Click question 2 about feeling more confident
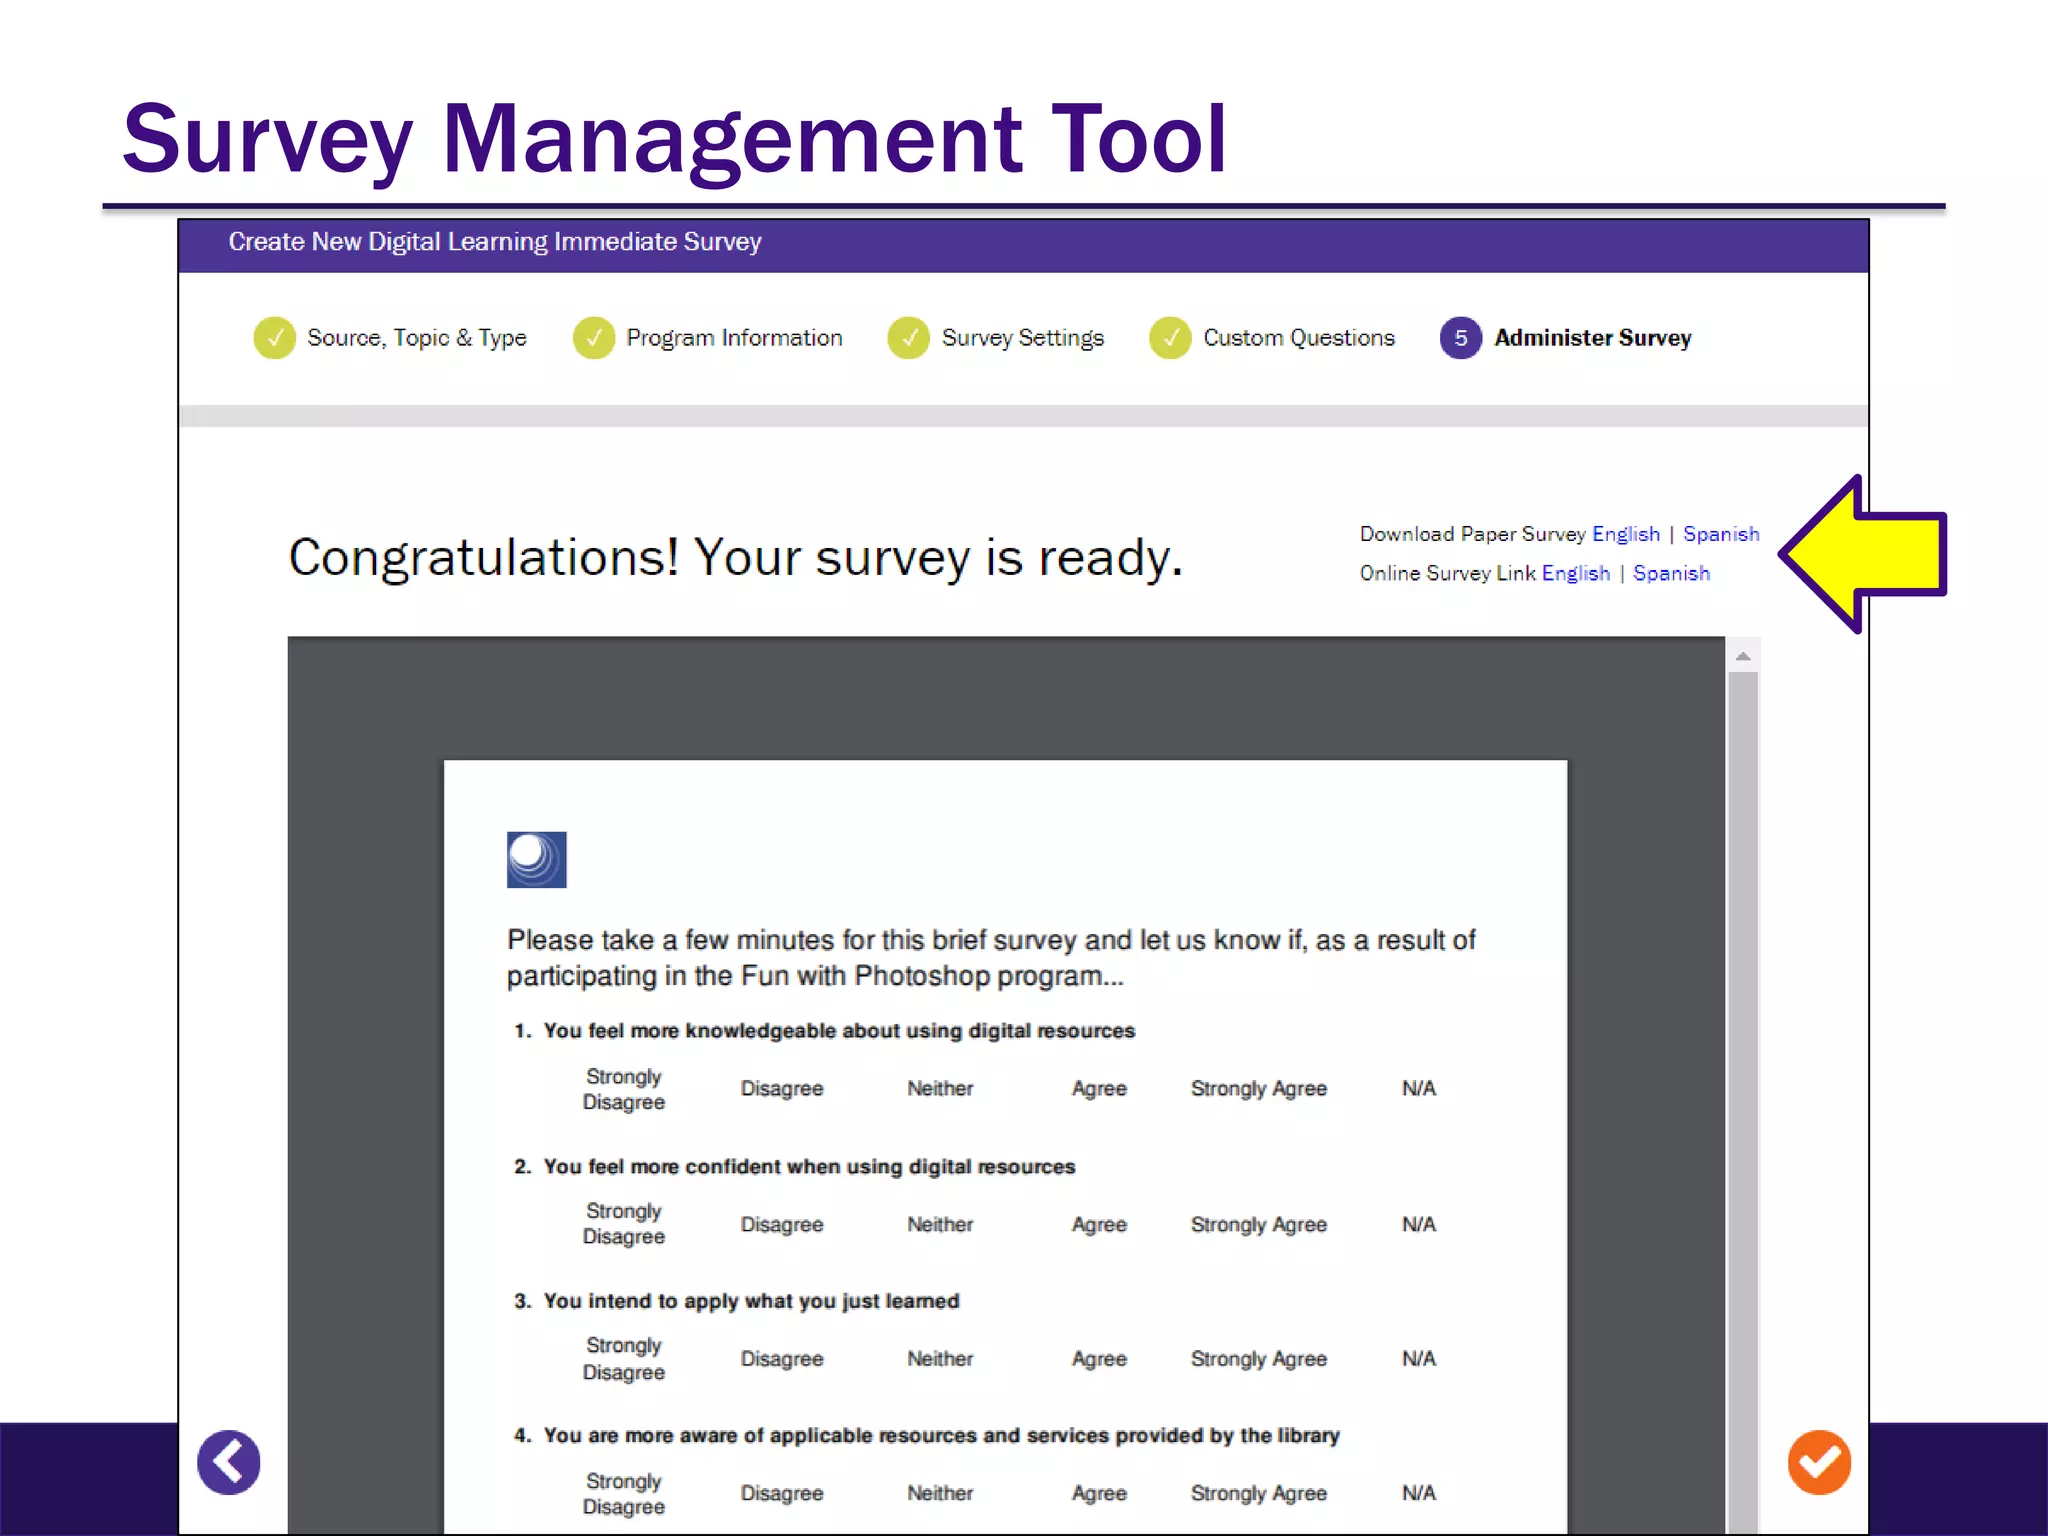Image resolution: width=2048 pixels, height=1536 pixels. coord(795,1167)
